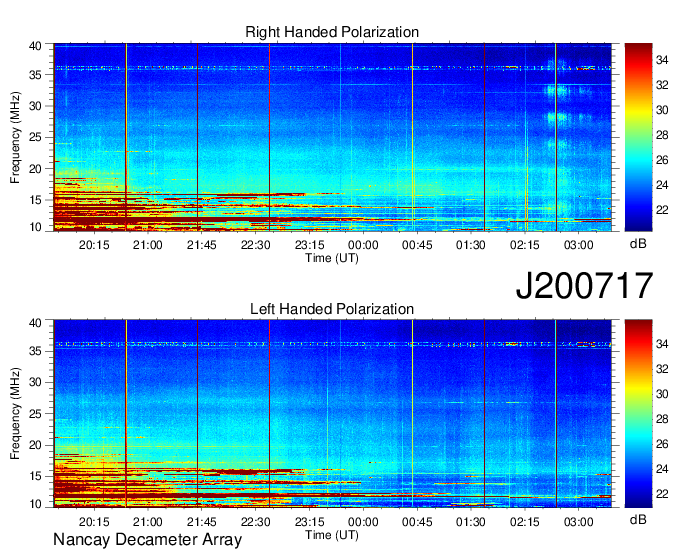The image size is (680, 552).
Task: Click the 22:30 time tick of the left-handed plot
Action: coord(255,522)
